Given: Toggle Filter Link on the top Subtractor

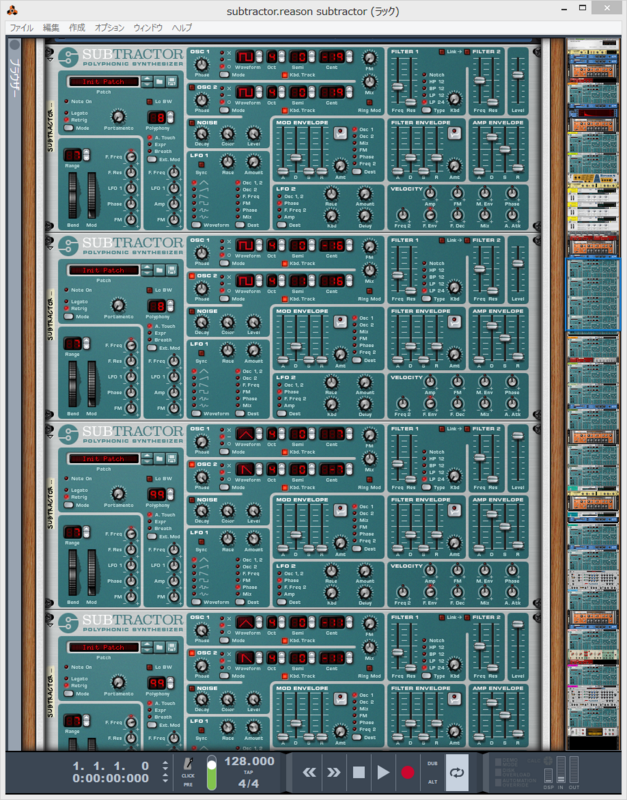Looking at the screenshot, I should 442,52.
